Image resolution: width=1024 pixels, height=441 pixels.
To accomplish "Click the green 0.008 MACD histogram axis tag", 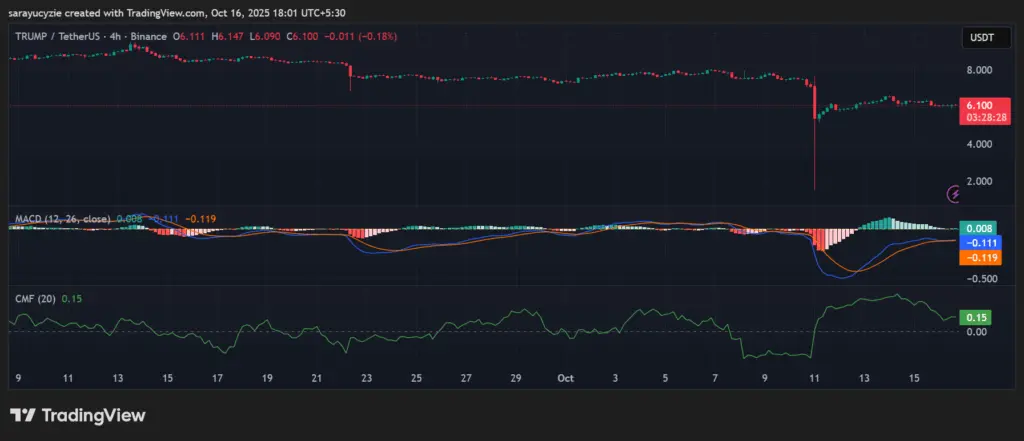I will point(978,229).
